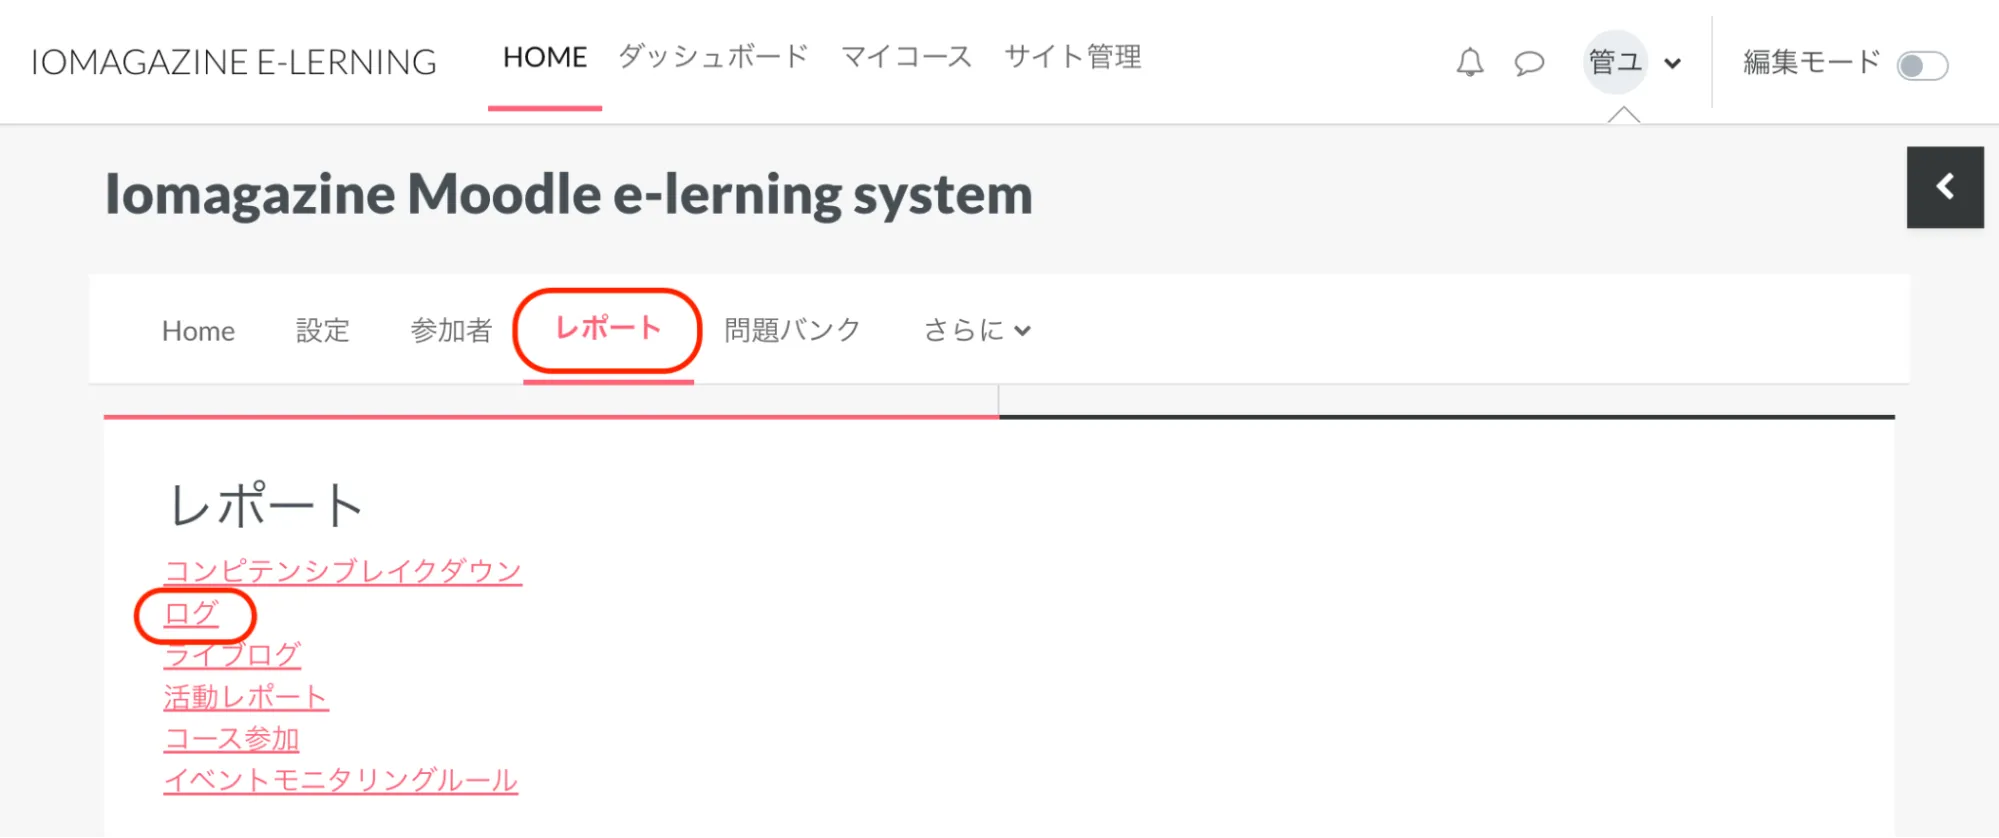Open the 設定 tab
Image resolution: width=1999 pixels, height=838 pixels.
[x=322, y=331]
